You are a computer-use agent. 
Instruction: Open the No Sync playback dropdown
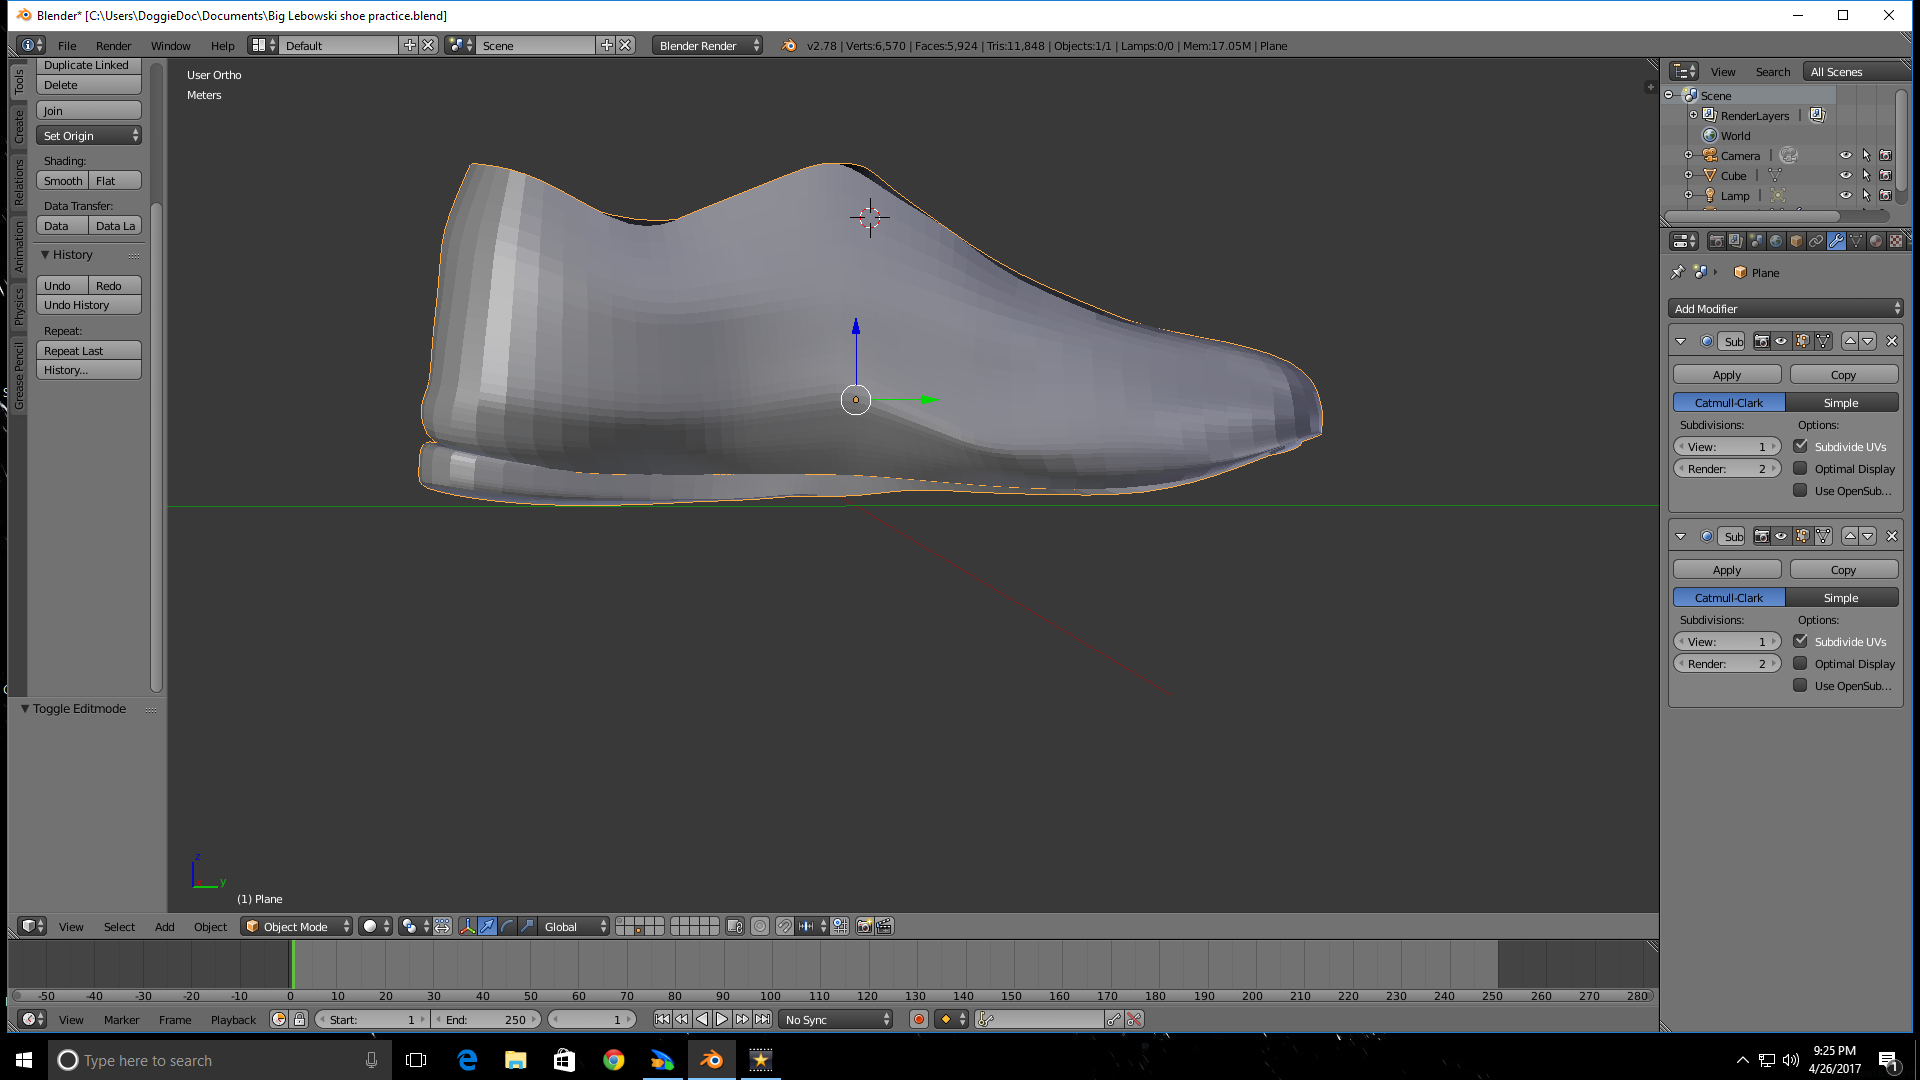[836, 1020]
